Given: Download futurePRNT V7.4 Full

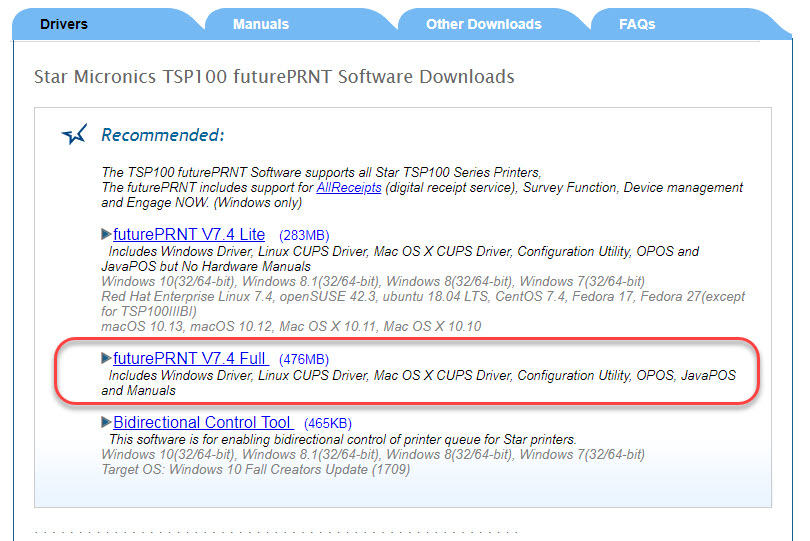Looking at the screenshot, I should click(x=191, y=359).
